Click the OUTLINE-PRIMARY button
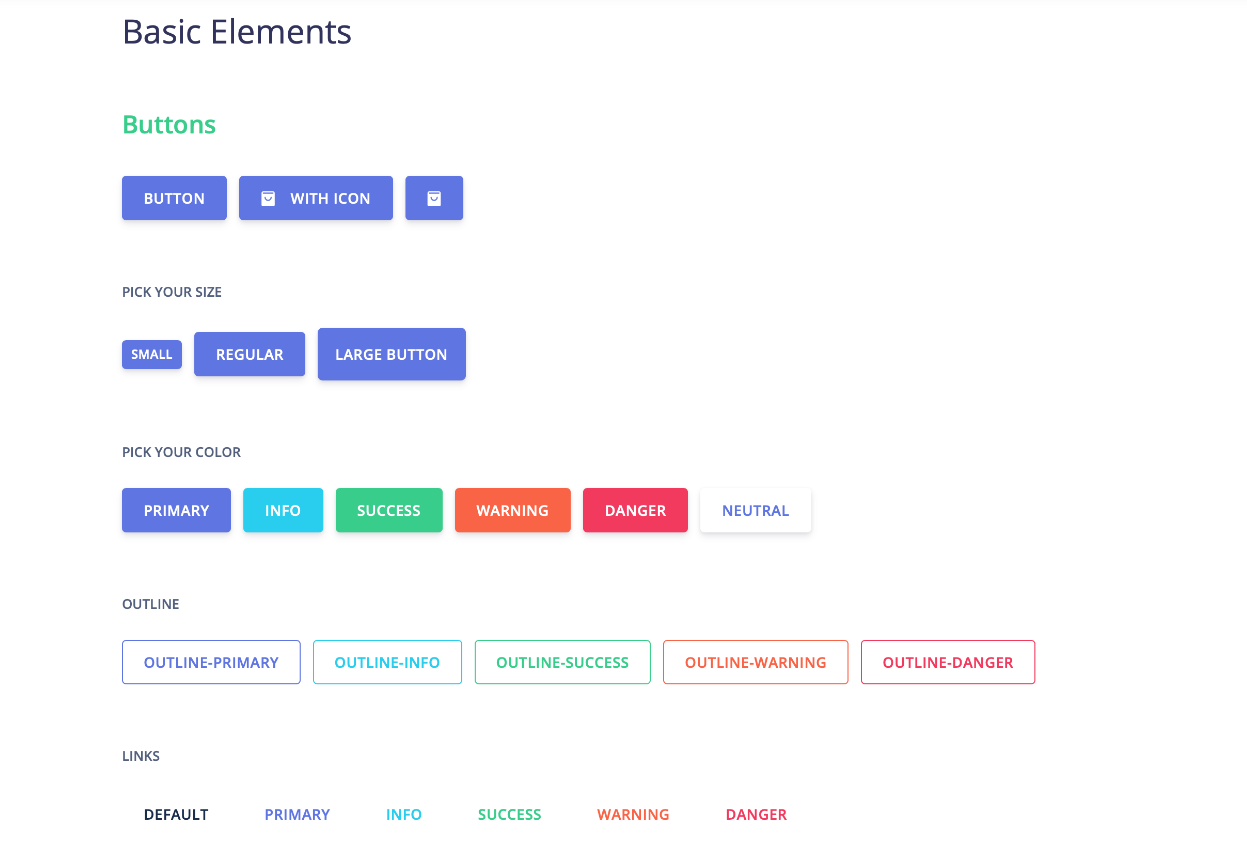1247x866 pixels. 211,662
